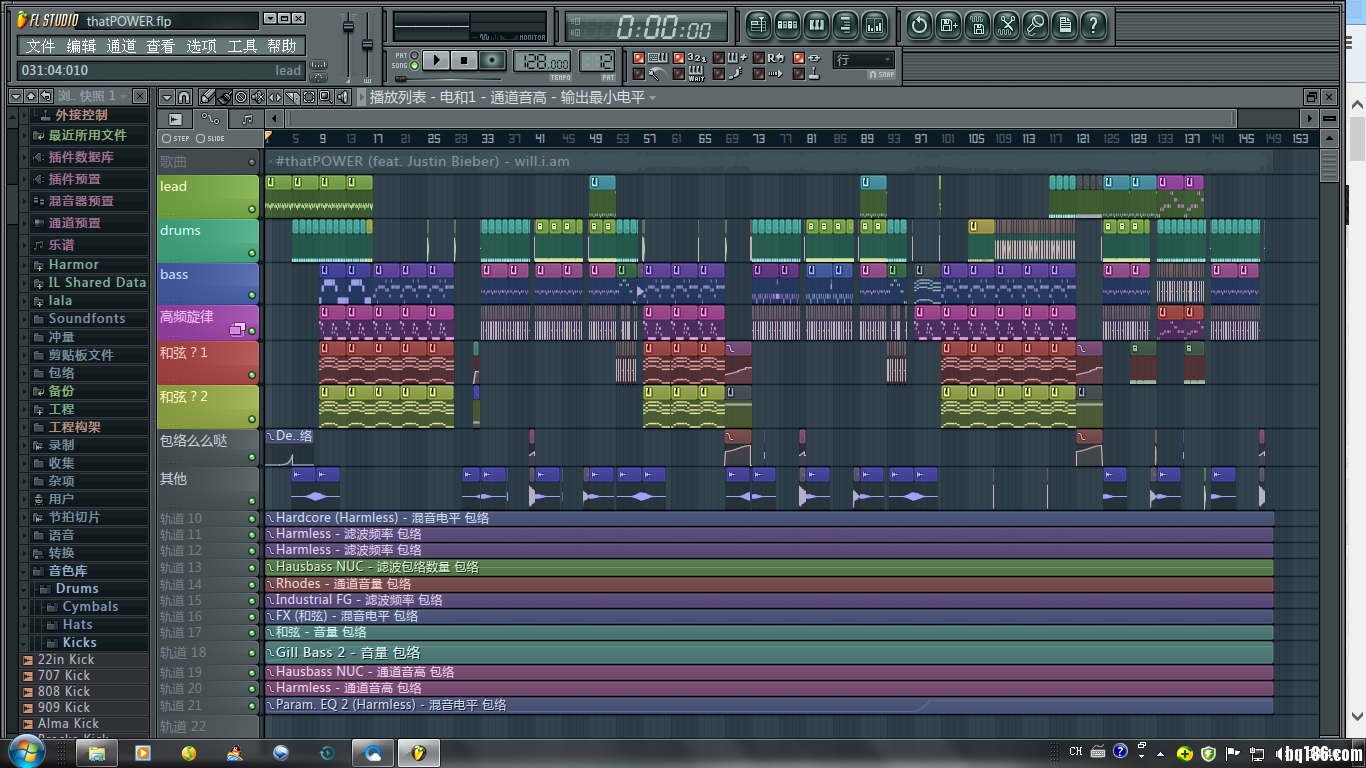This screenshot has height=768, width=1366.
Task: Select PAT pattern mode radio
Action: pyautogui.click(x=414, y=55)
